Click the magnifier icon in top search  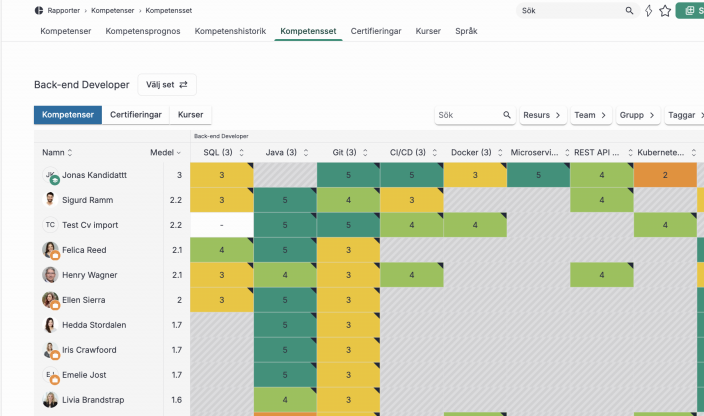[629, 11]
